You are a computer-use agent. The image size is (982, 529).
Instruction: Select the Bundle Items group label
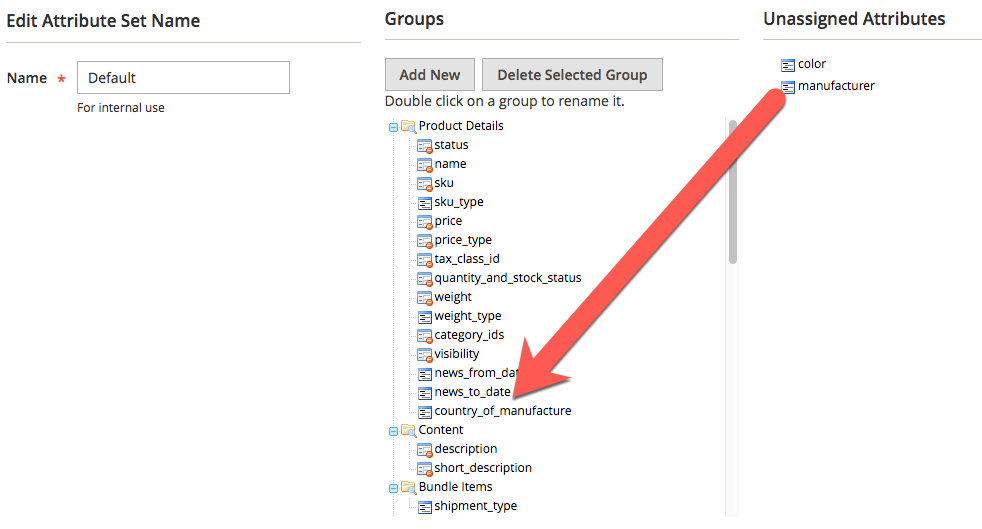pos(455,487)
